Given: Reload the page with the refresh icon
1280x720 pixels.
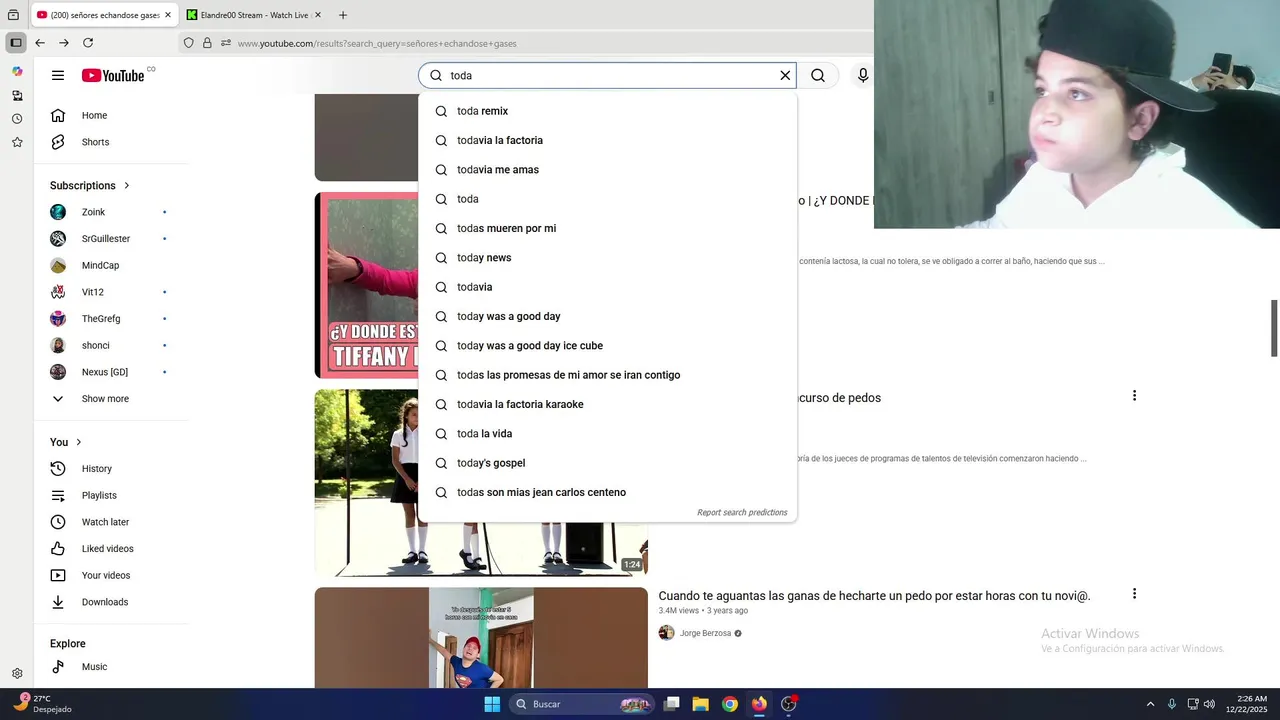Looking at the screenshot, I should click(x=88, y=43).
